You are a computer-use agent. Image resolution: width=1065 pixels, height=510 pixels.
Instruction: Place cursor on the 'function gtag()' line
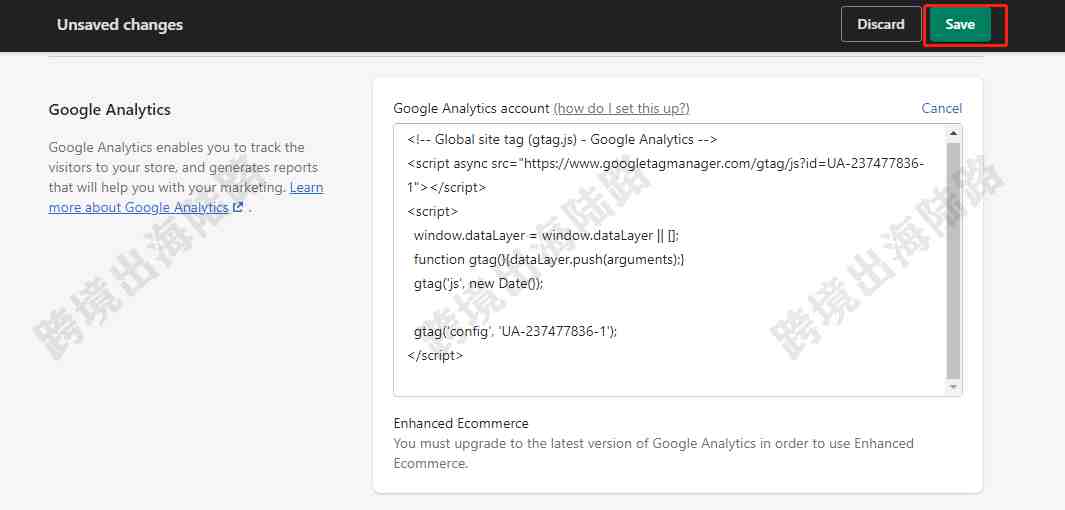pos(549,259)
